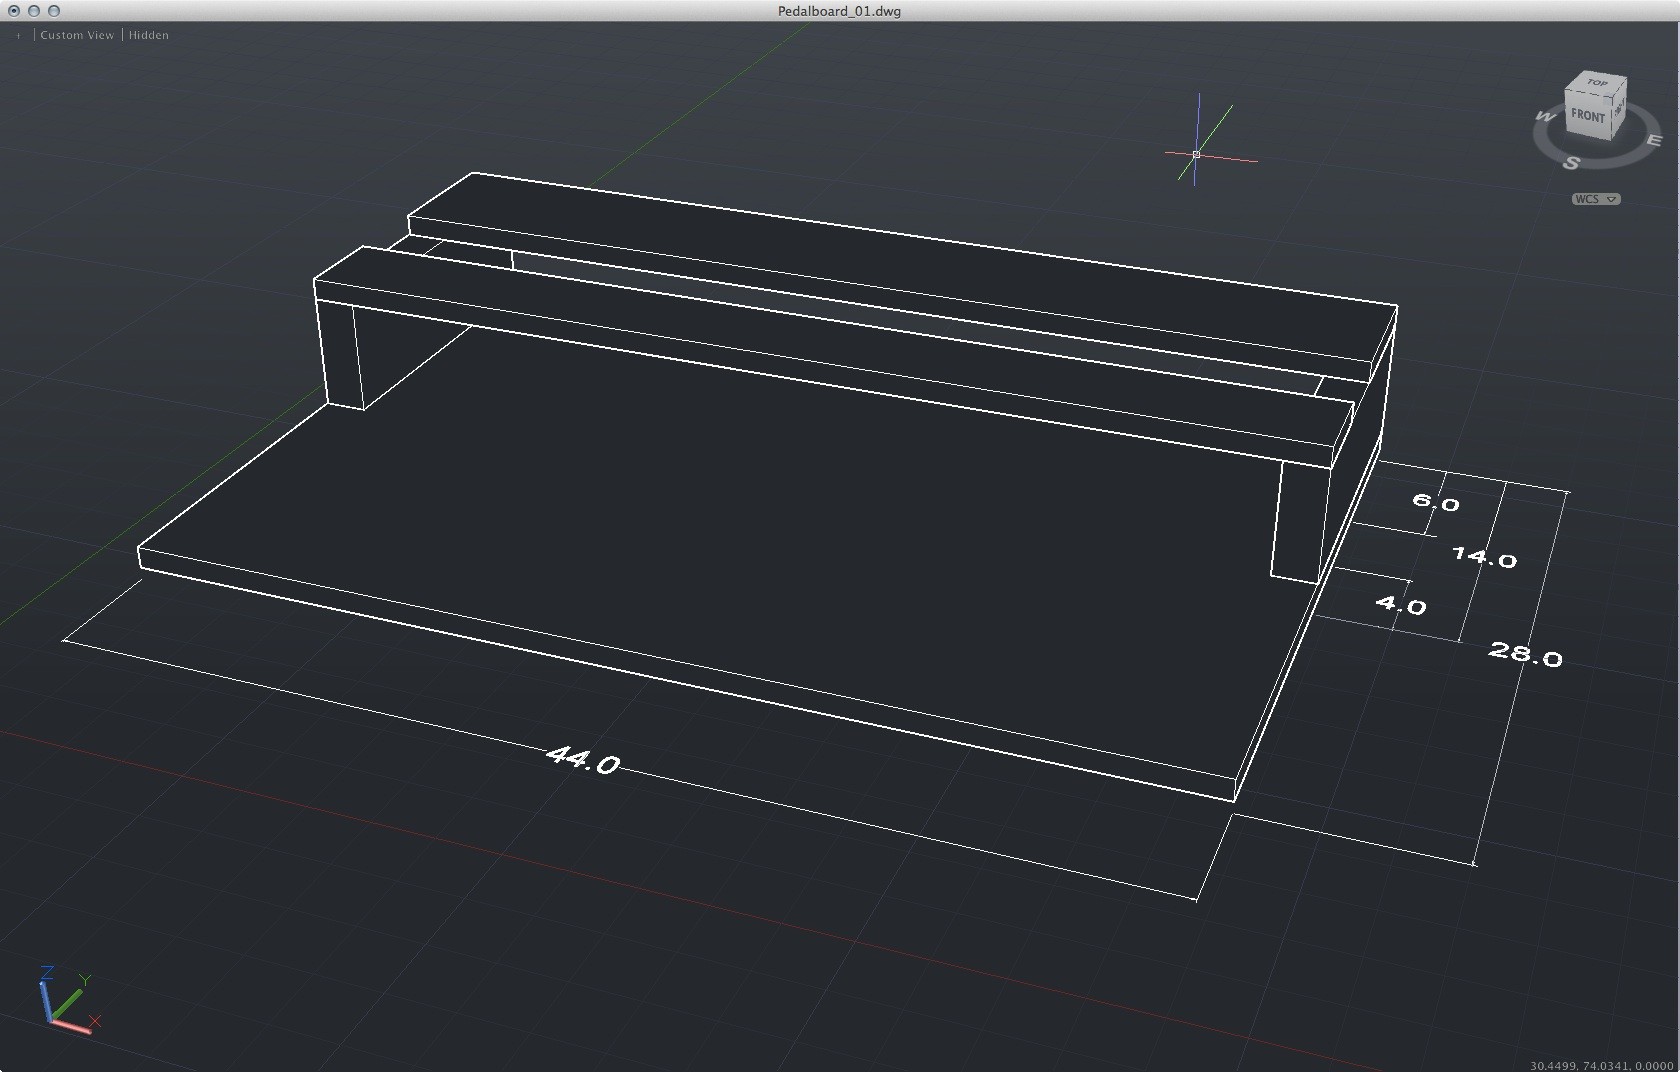Click the E compass direction on the ViewCube
This screenshot has height=1072, width=1680.
coord(1654,141)
